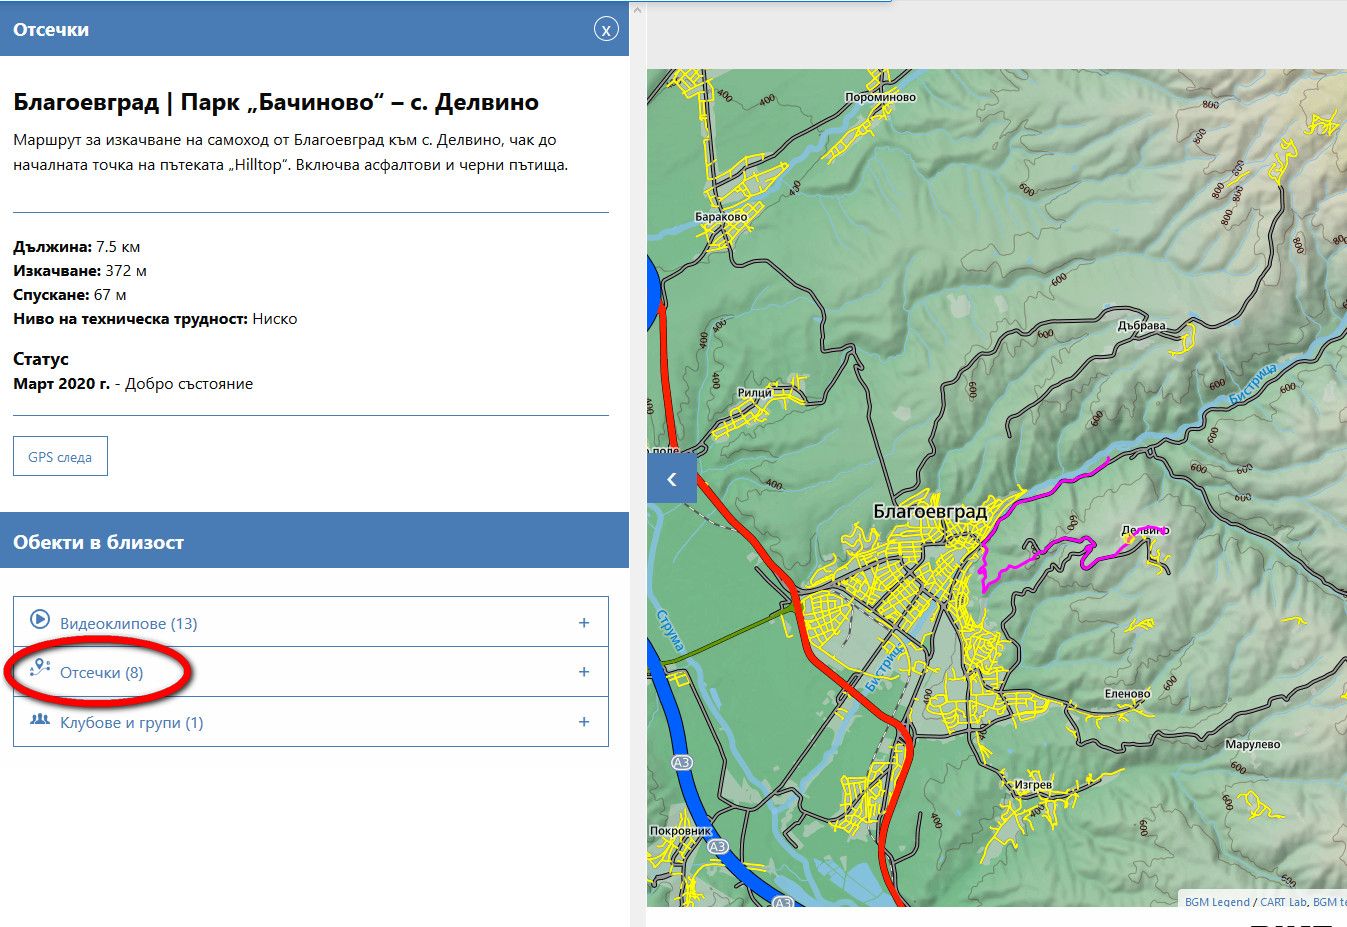1347x927 pixels.
Task: Open the CART Lab attribution link
Action: coord(1283,901)
